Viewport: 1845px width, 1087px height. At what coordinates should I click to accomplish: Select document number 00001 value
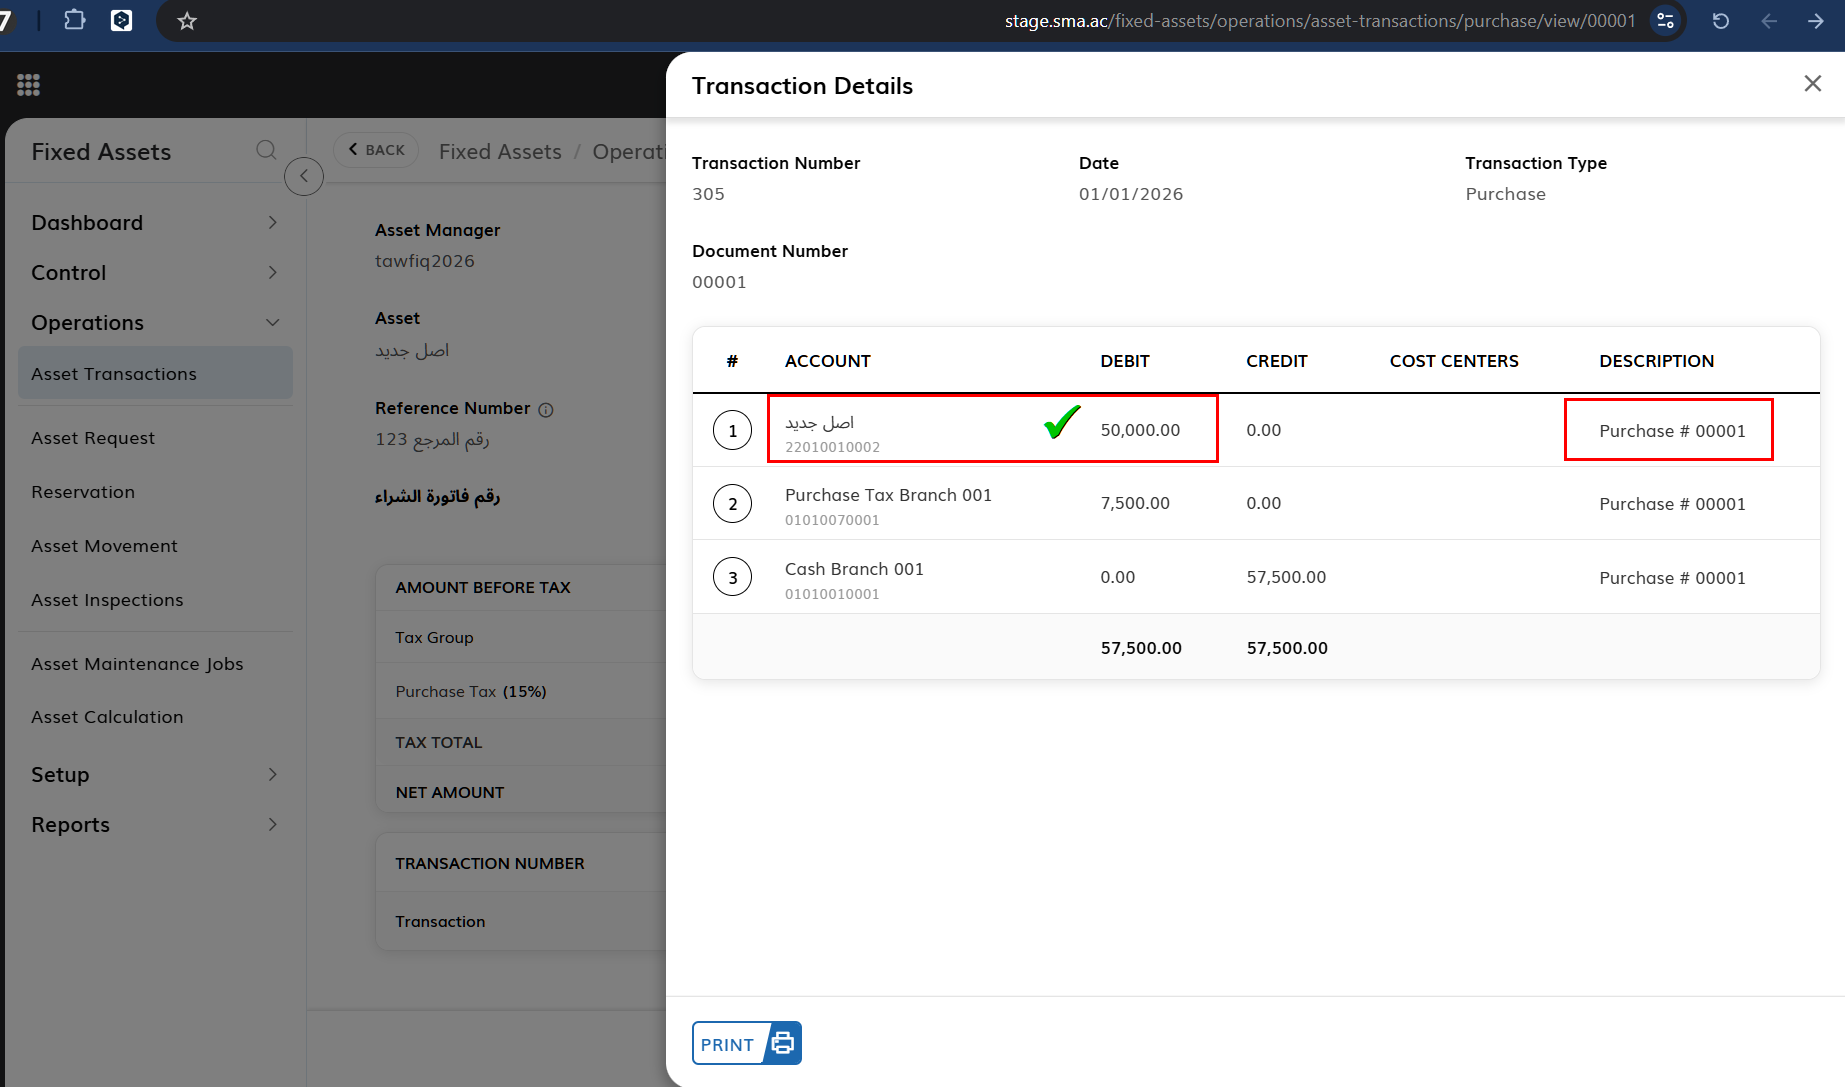pos(719,282)
